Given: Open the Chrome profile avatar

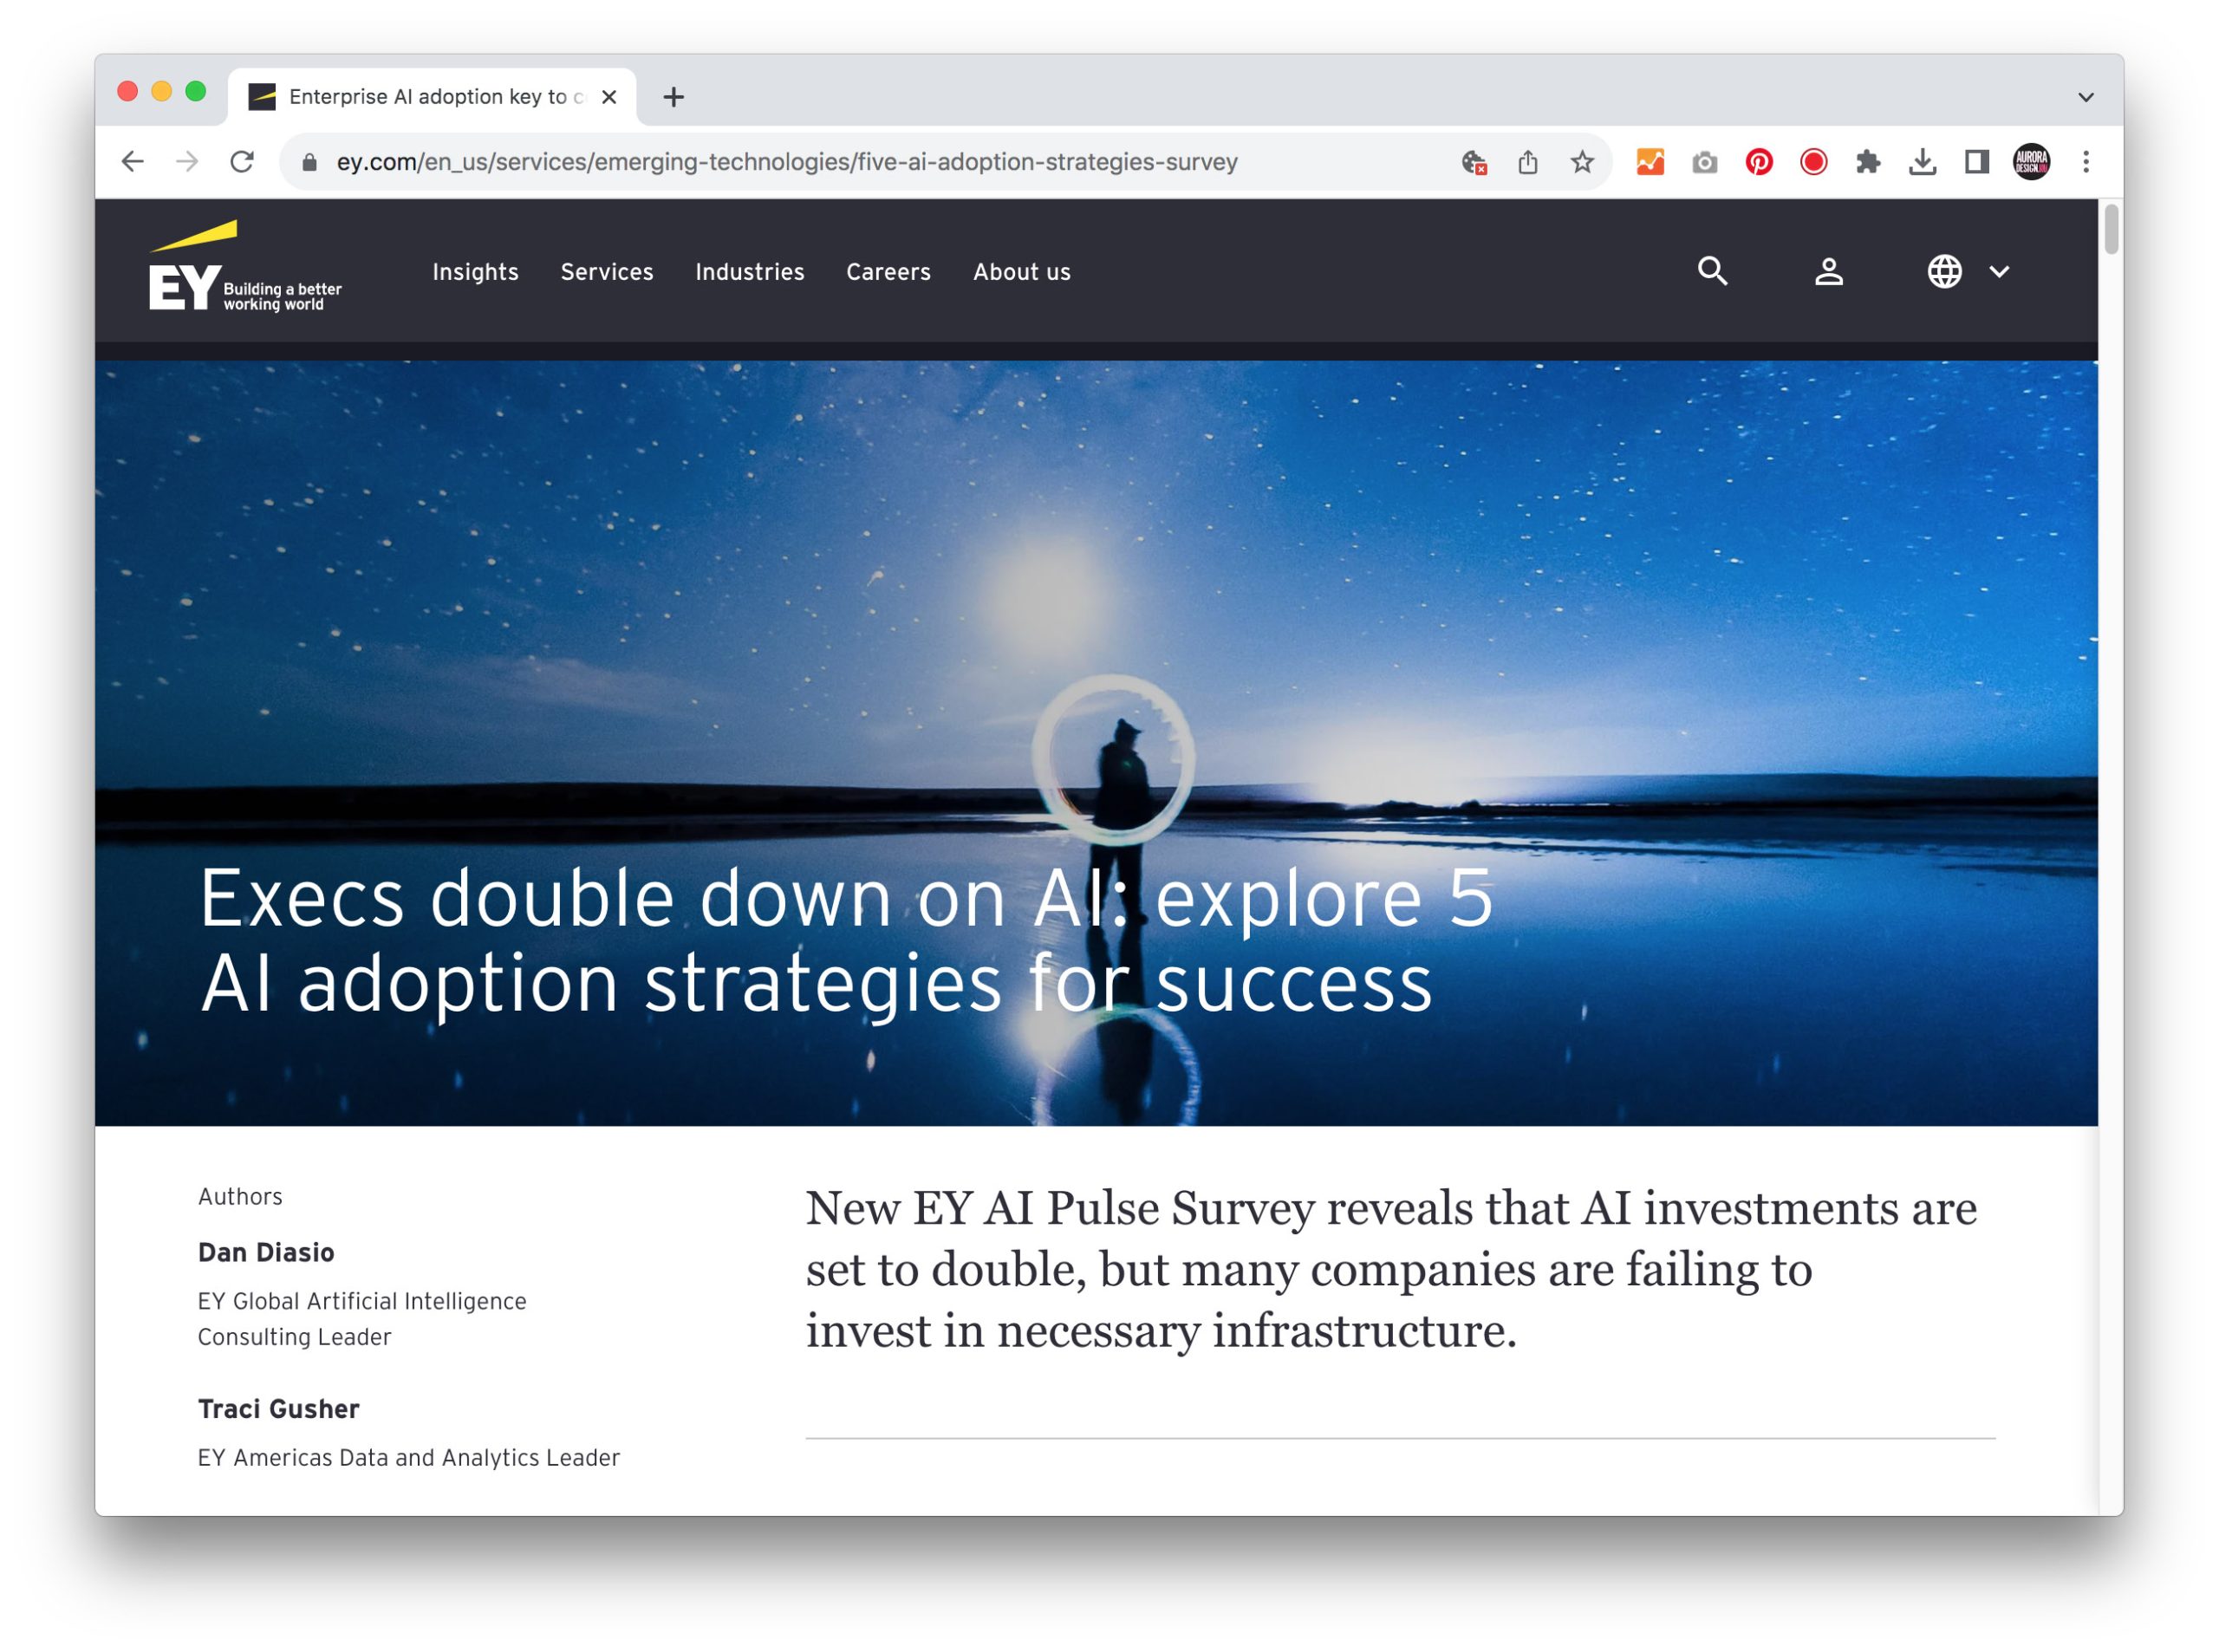Looking at the screenshot, I should click(2032, 162).
